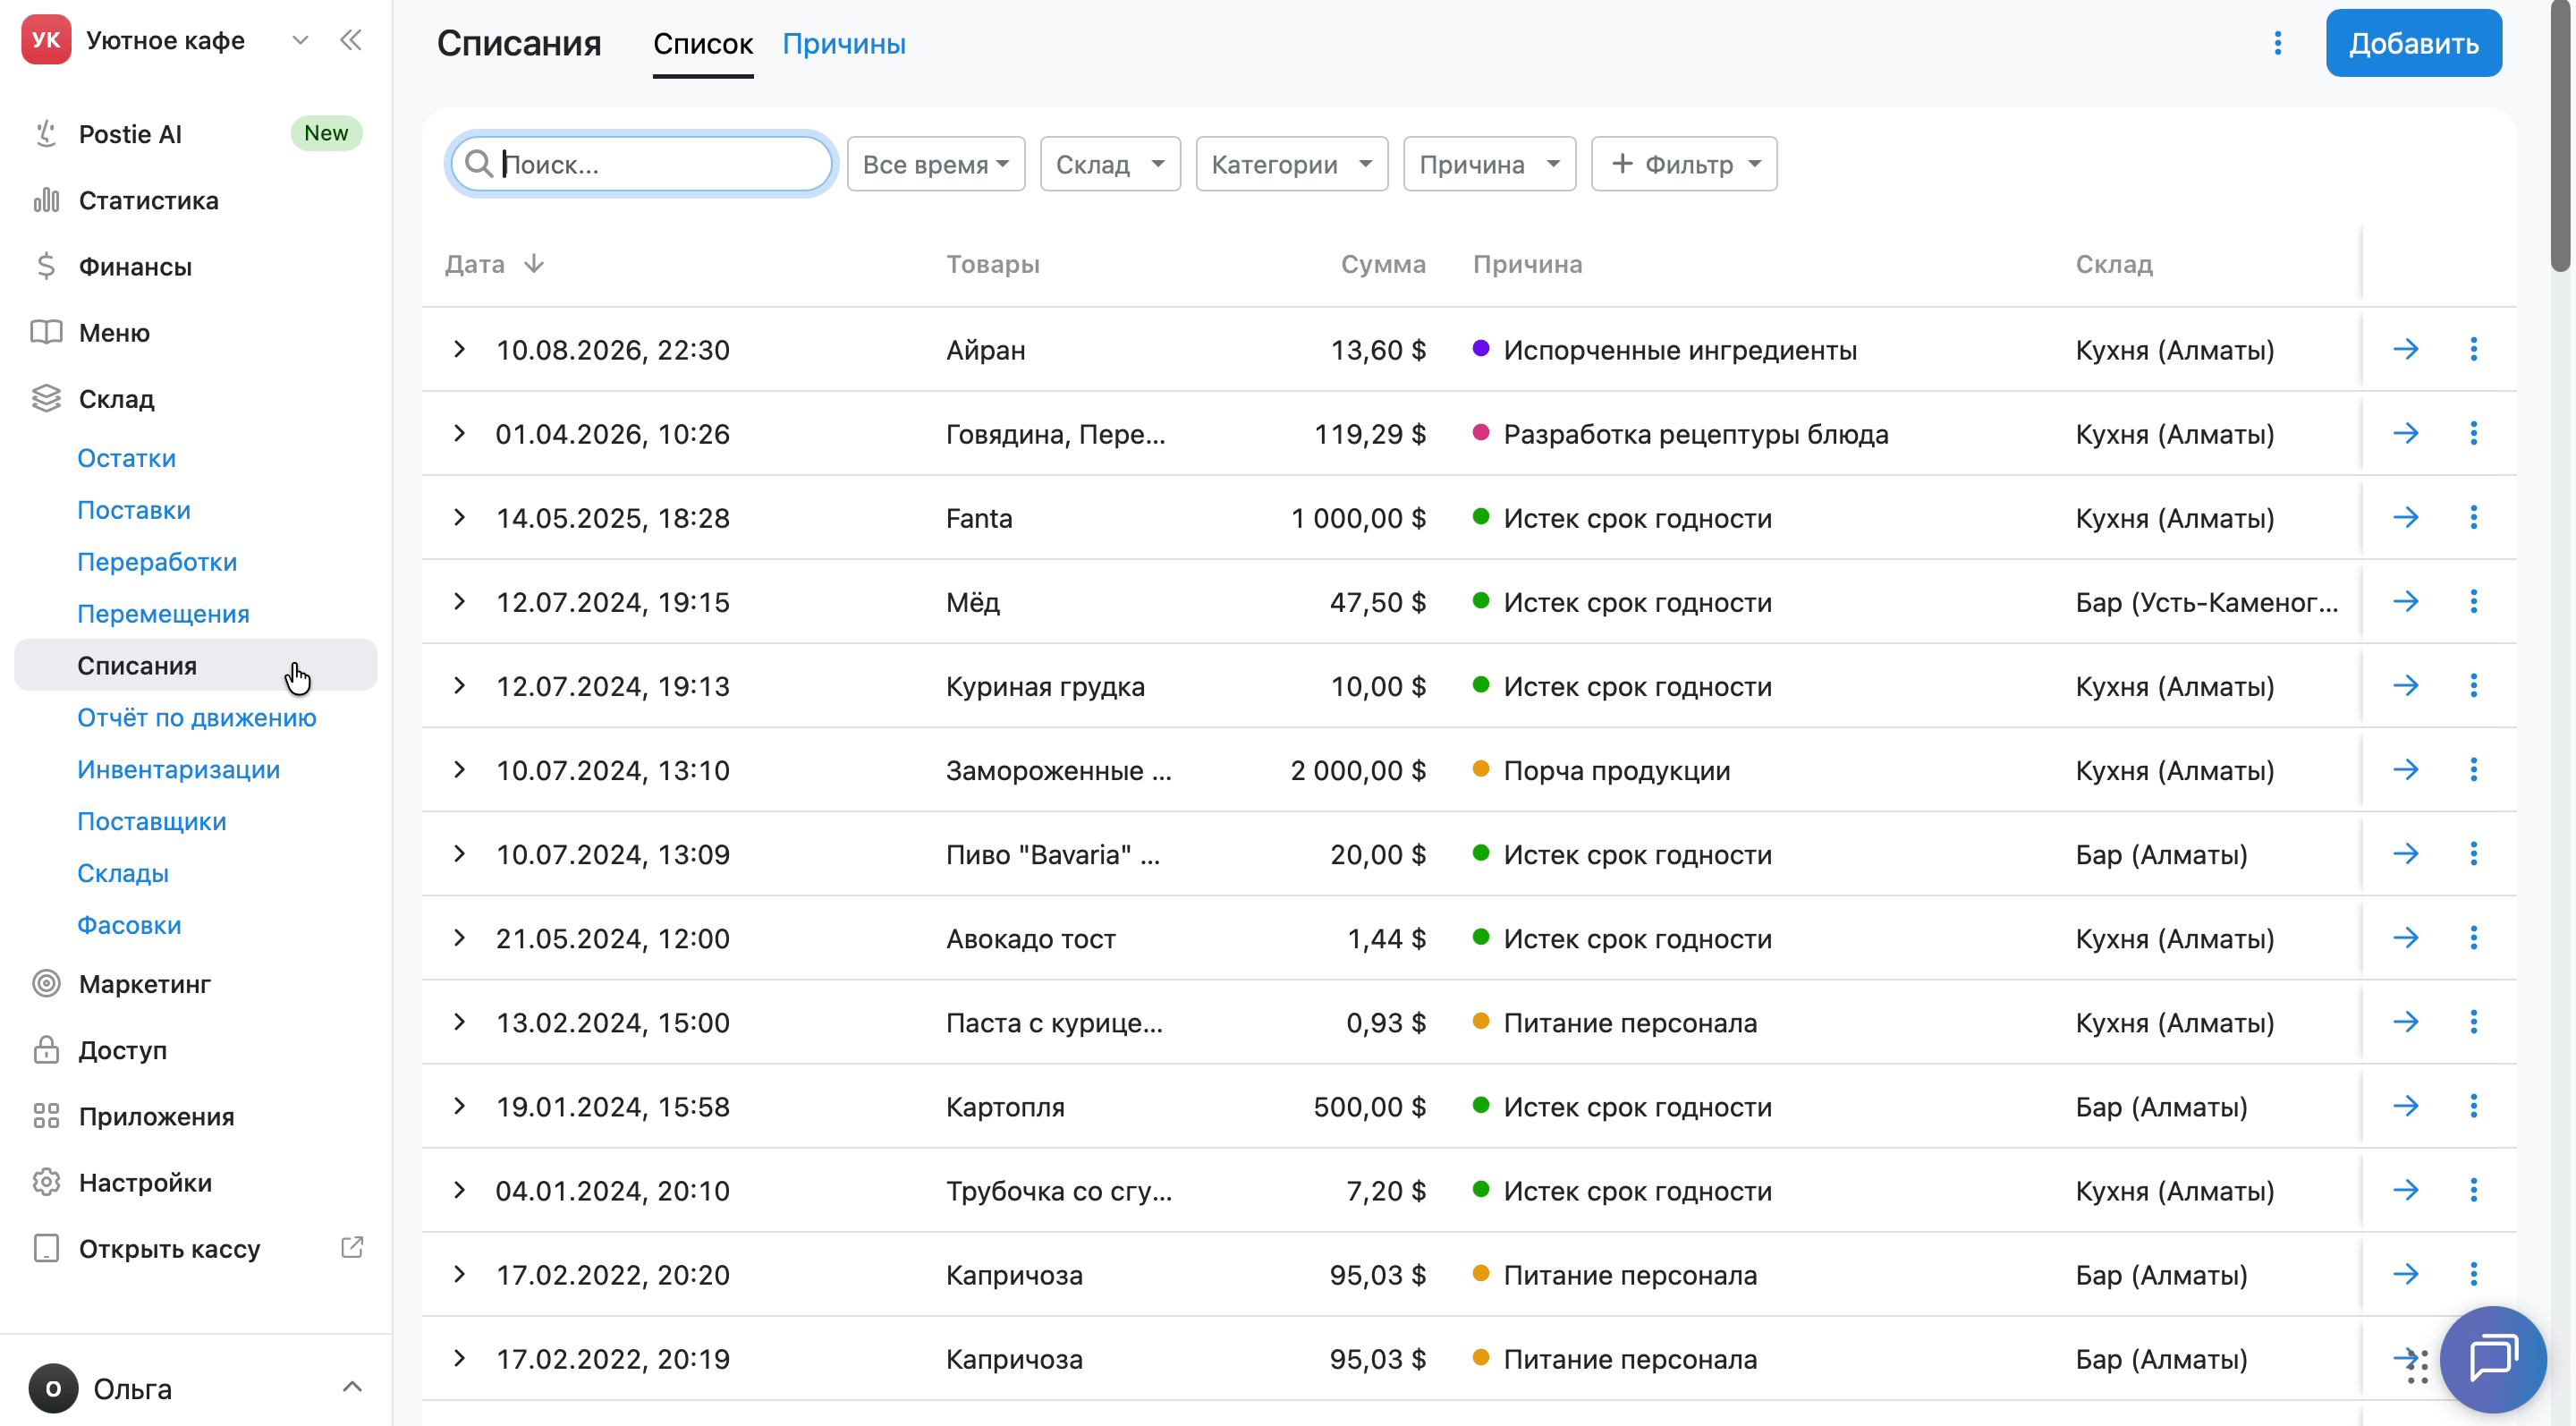Switch to the Причины tab
2576x1426 pixels.
[844, 44]
